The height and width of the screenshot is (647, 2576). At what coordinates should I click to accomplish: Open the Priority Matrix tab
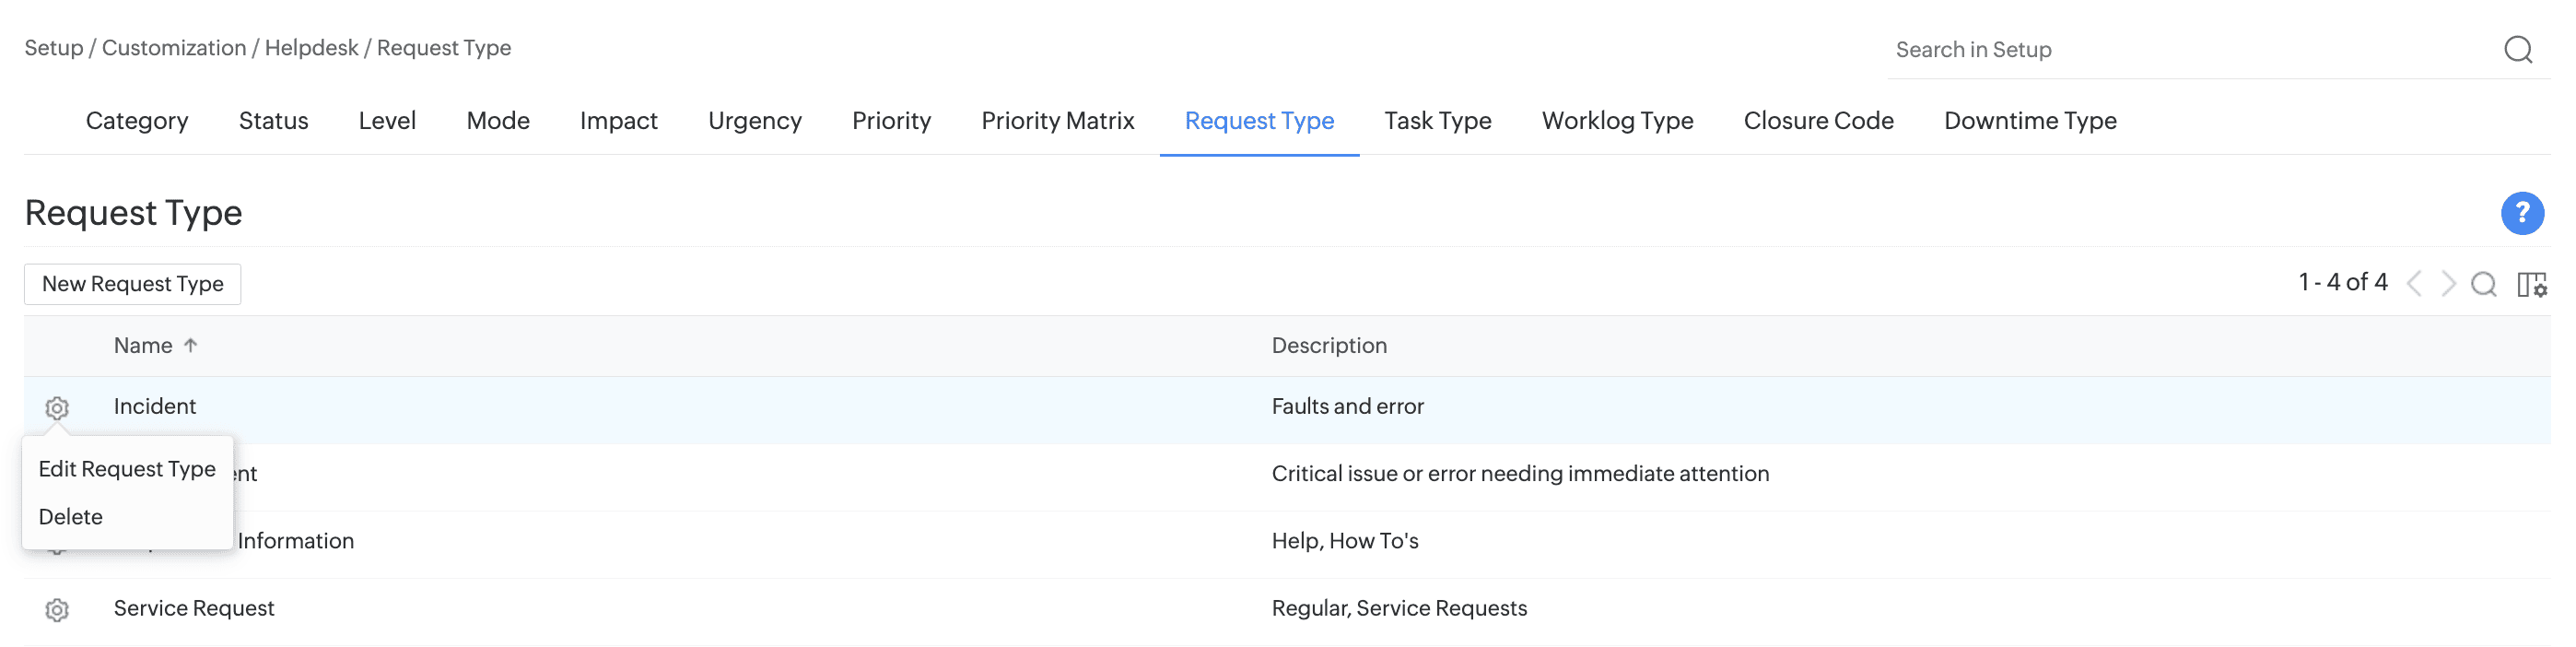click(x=1057, y=121)
